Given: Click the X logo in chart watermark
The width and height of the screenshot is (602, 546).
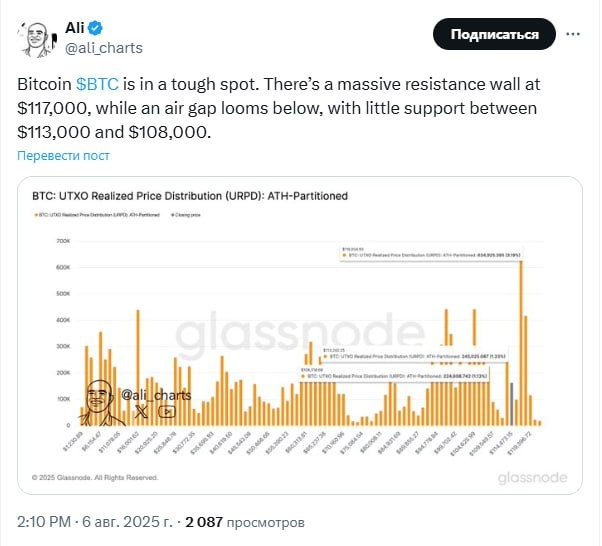Looking at the screenshot, I should point(141,410).
